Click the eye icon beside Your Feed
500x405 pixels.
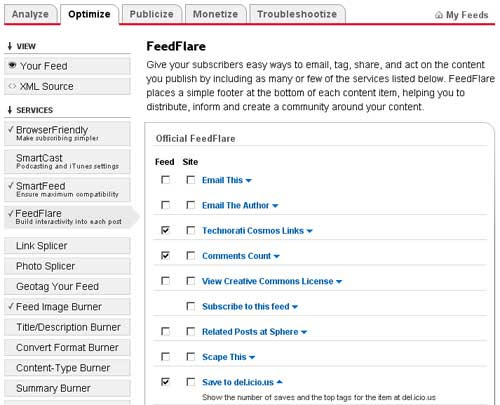(12, 65)
